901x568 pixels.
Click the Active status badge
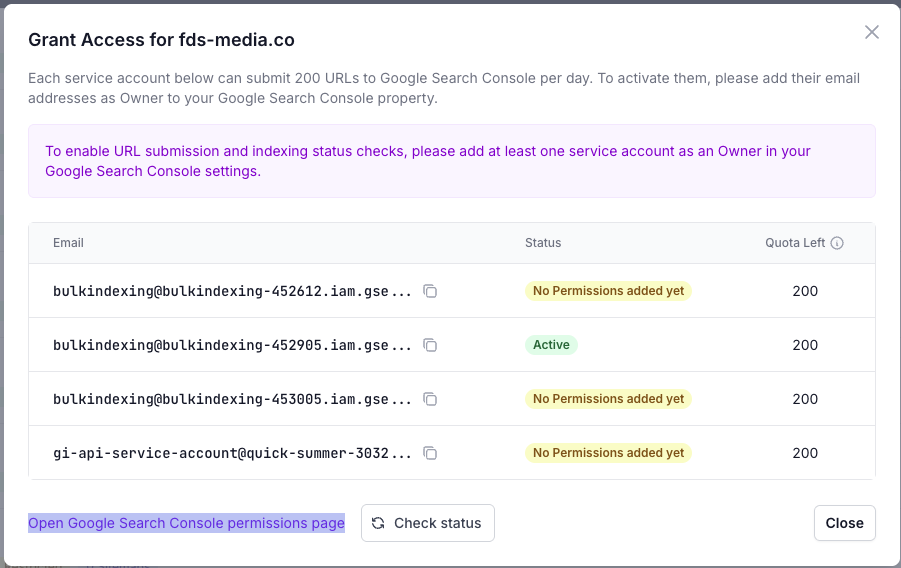[x=551, y=345]
